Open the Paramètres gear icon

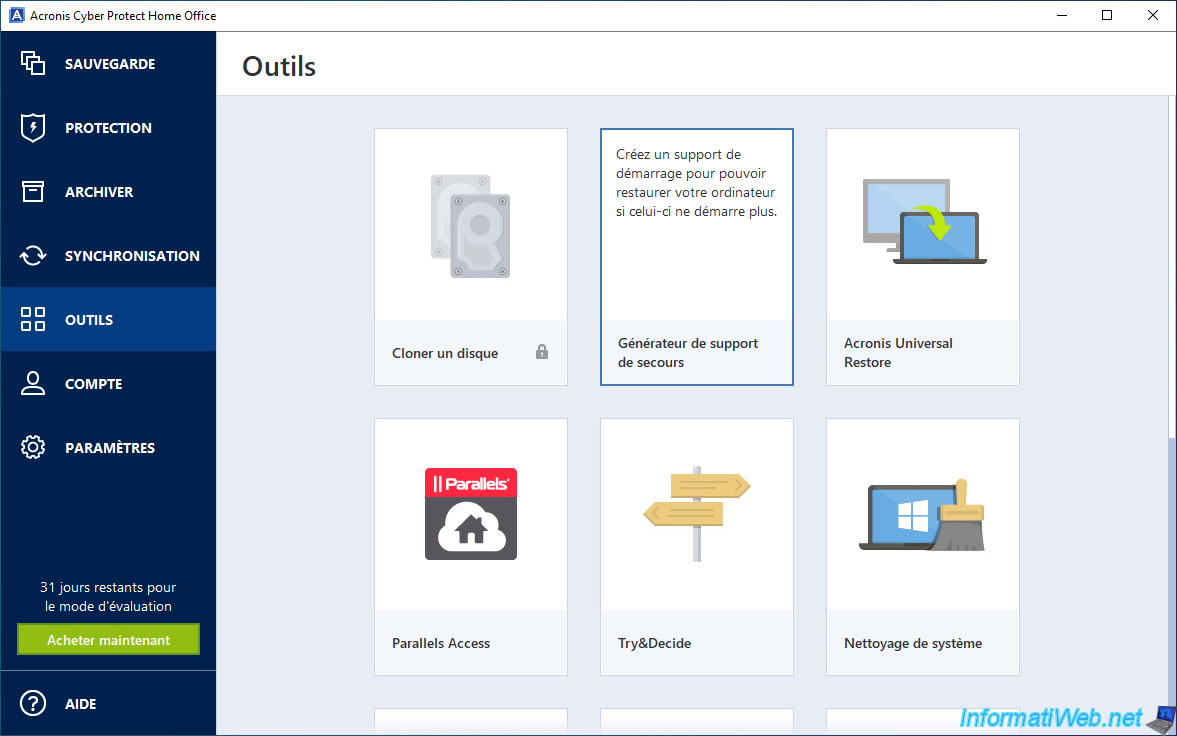click(x=33, y=448)
